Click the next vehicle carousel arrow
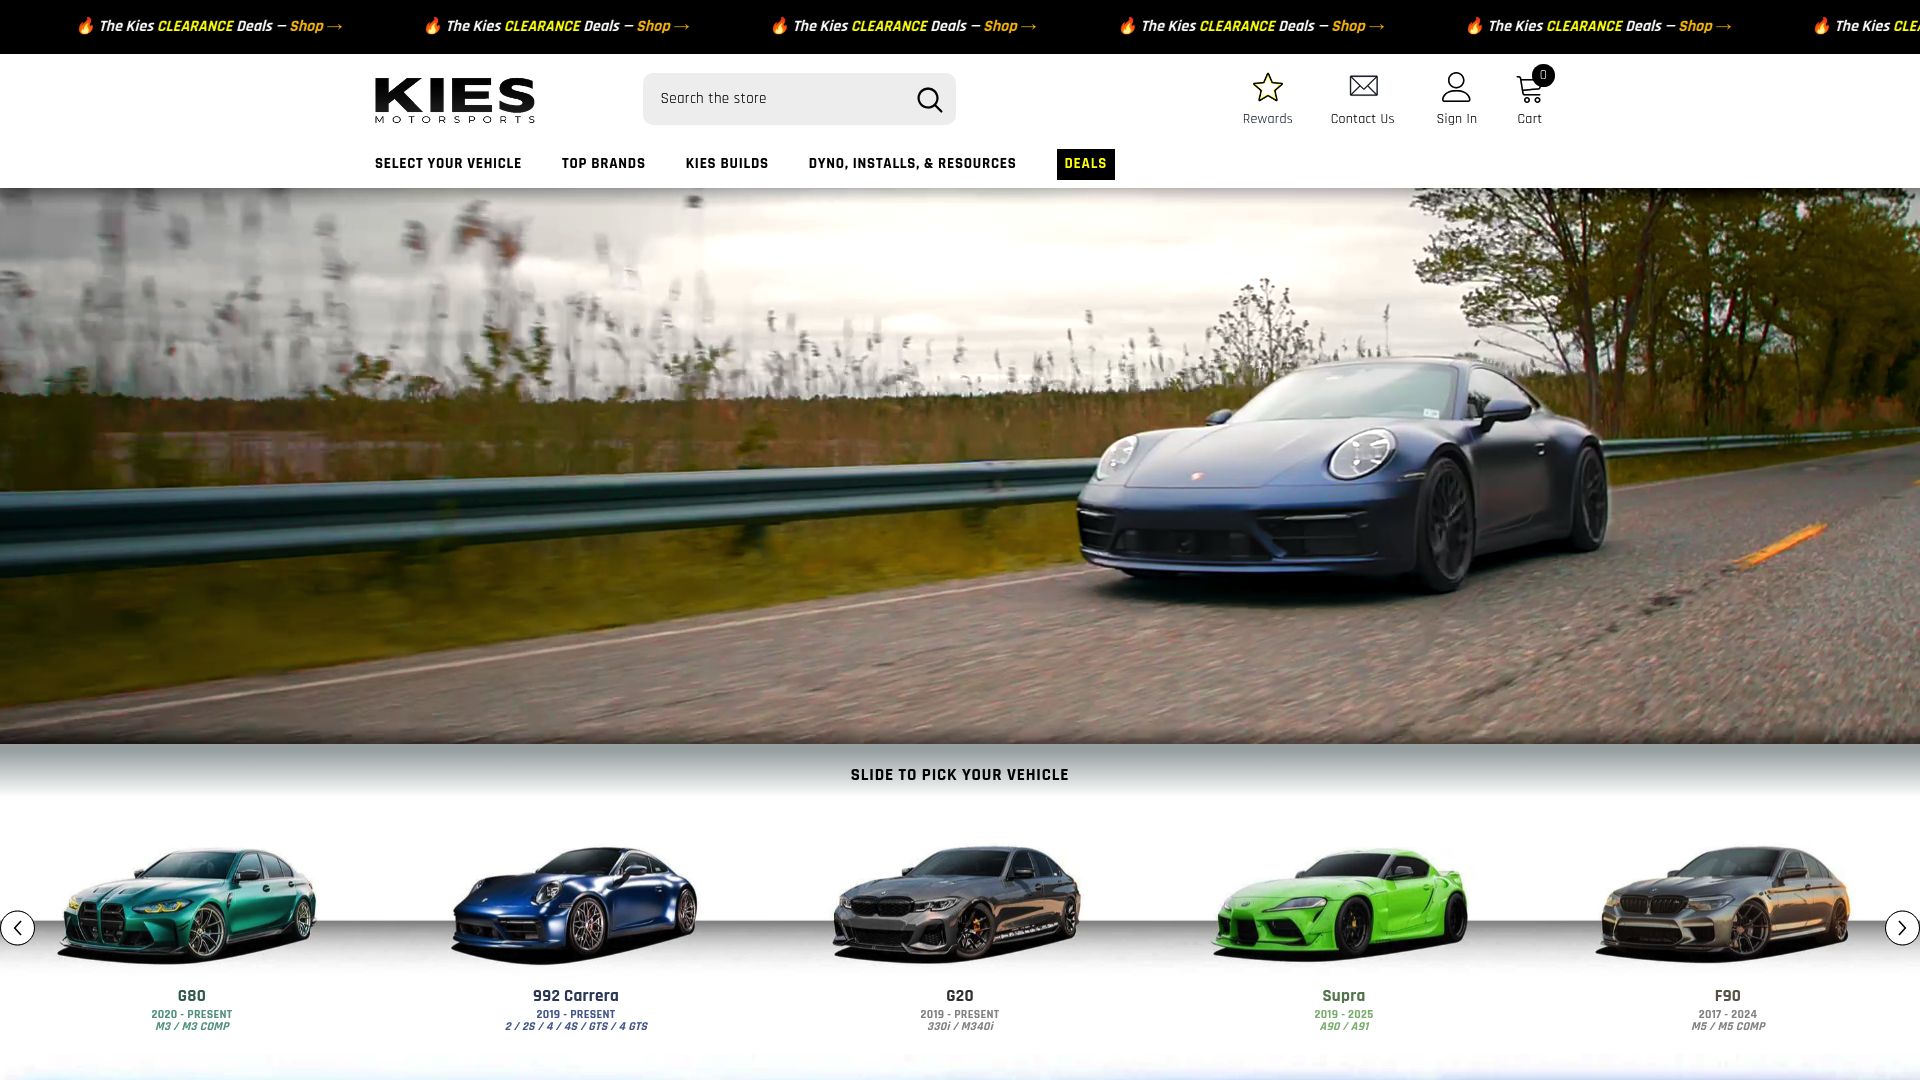 tap(1902, 928)
